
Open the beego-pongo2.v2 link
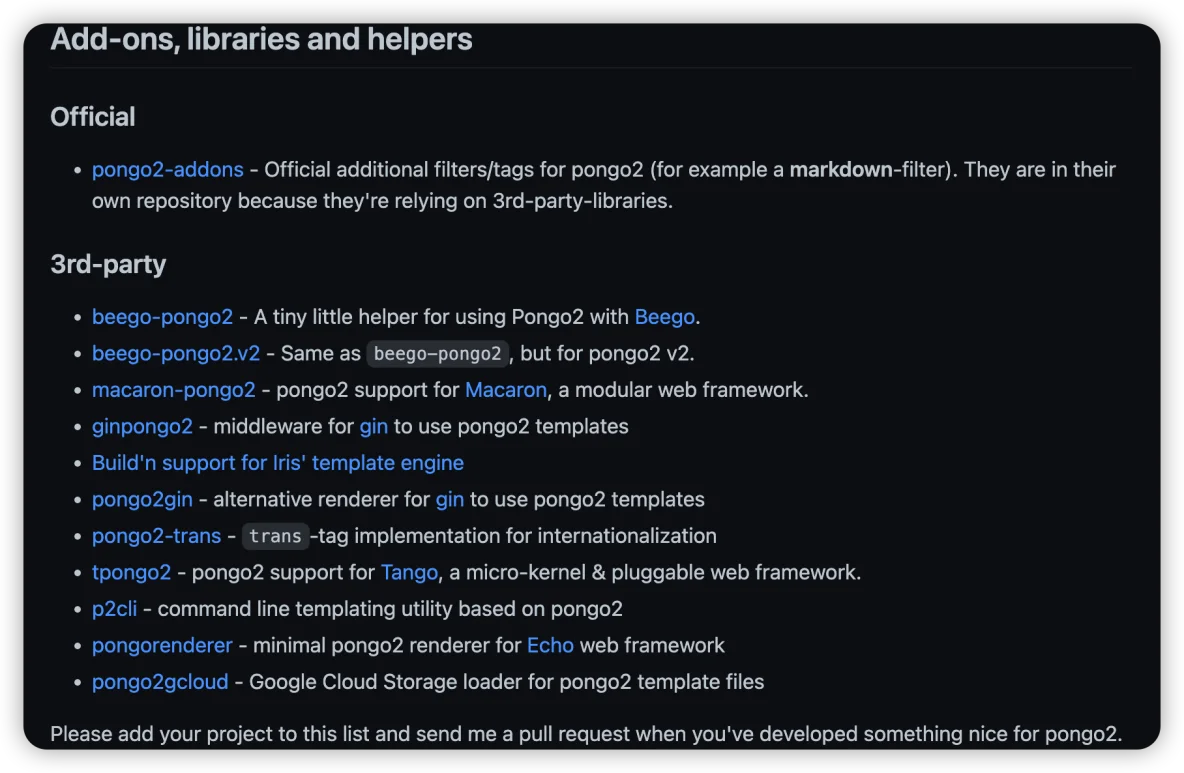pos(176,353)
